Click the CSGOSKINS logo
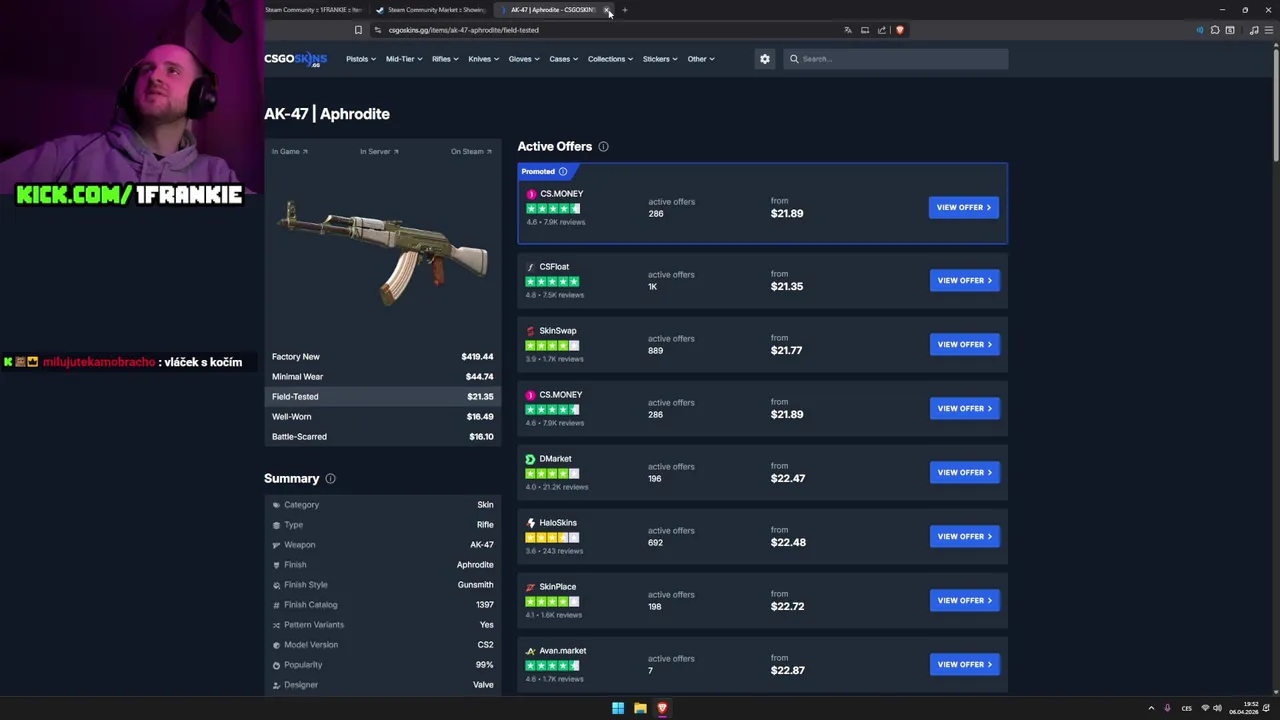1280x720 pixels. coord(295,59)
